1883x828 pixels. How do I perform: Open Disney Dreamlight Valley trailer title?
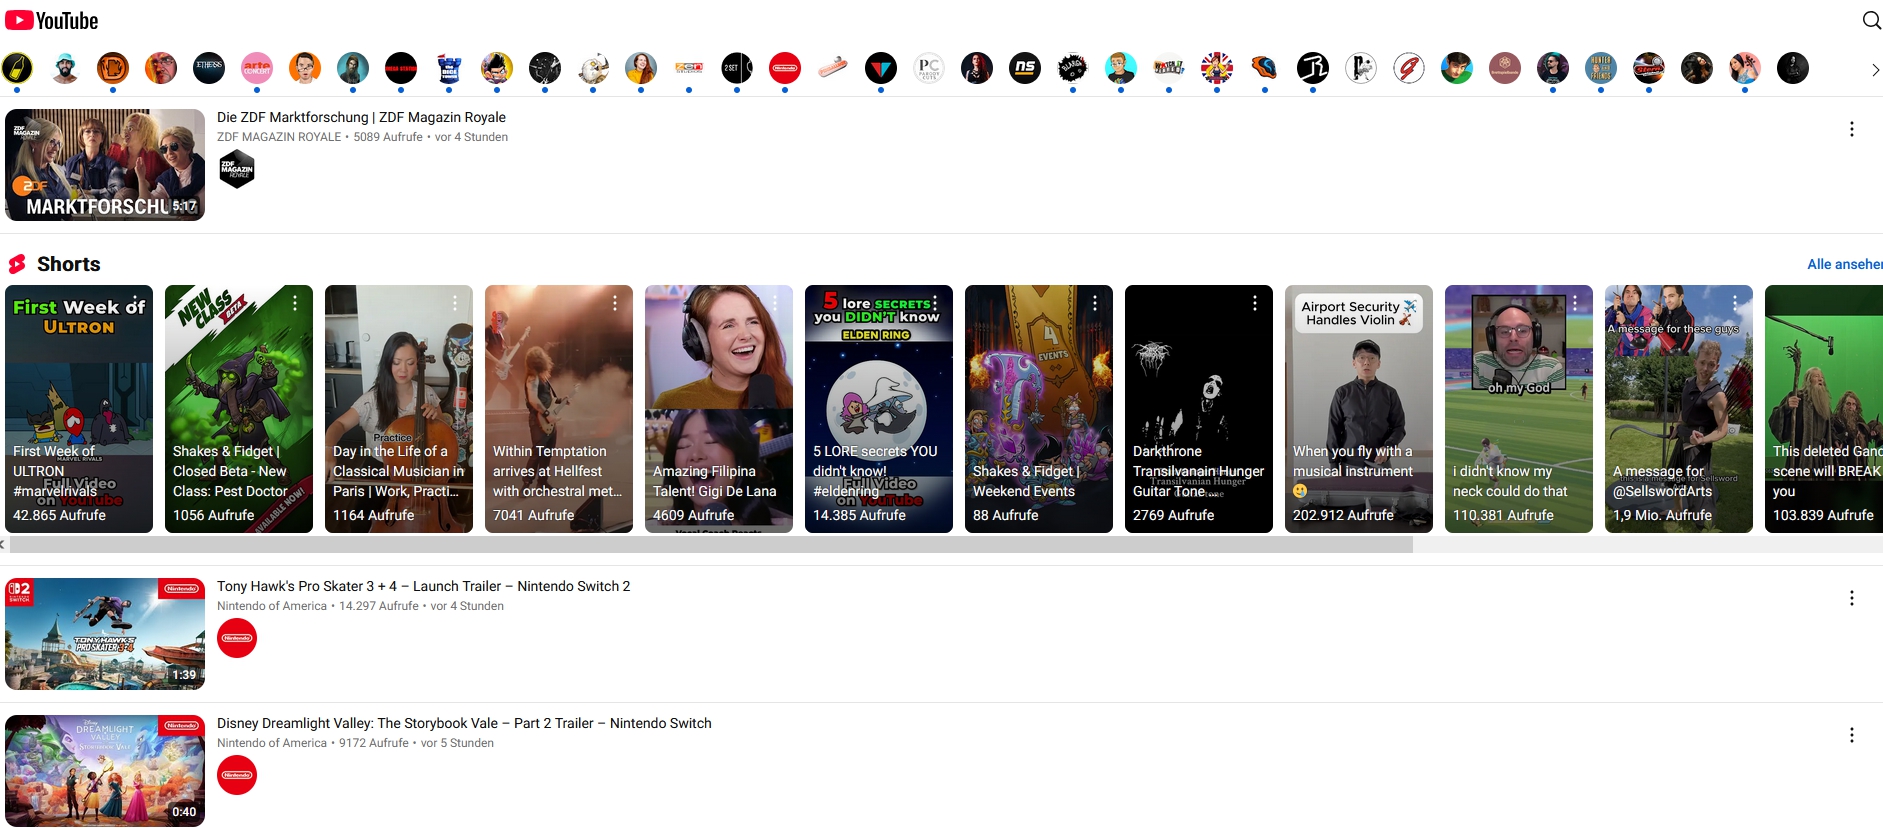point(464,723)
